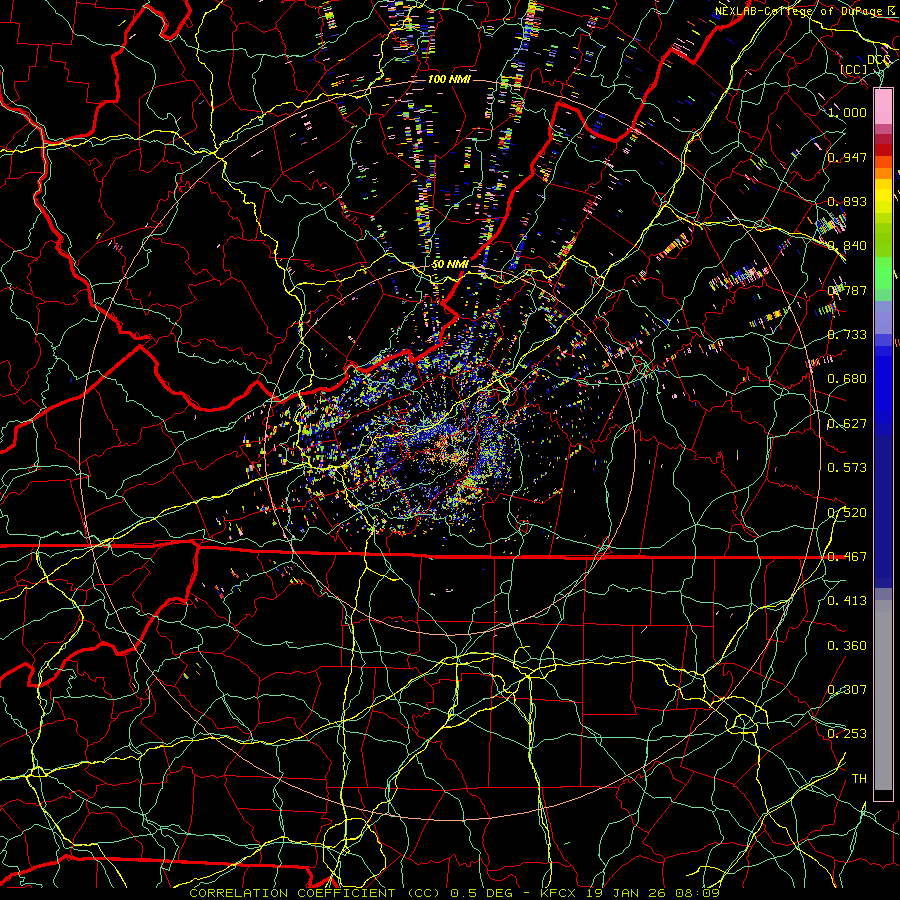Click the lavender segment of the color bar
The height and width of the screenshot is (900, 900).
point(883,317)
